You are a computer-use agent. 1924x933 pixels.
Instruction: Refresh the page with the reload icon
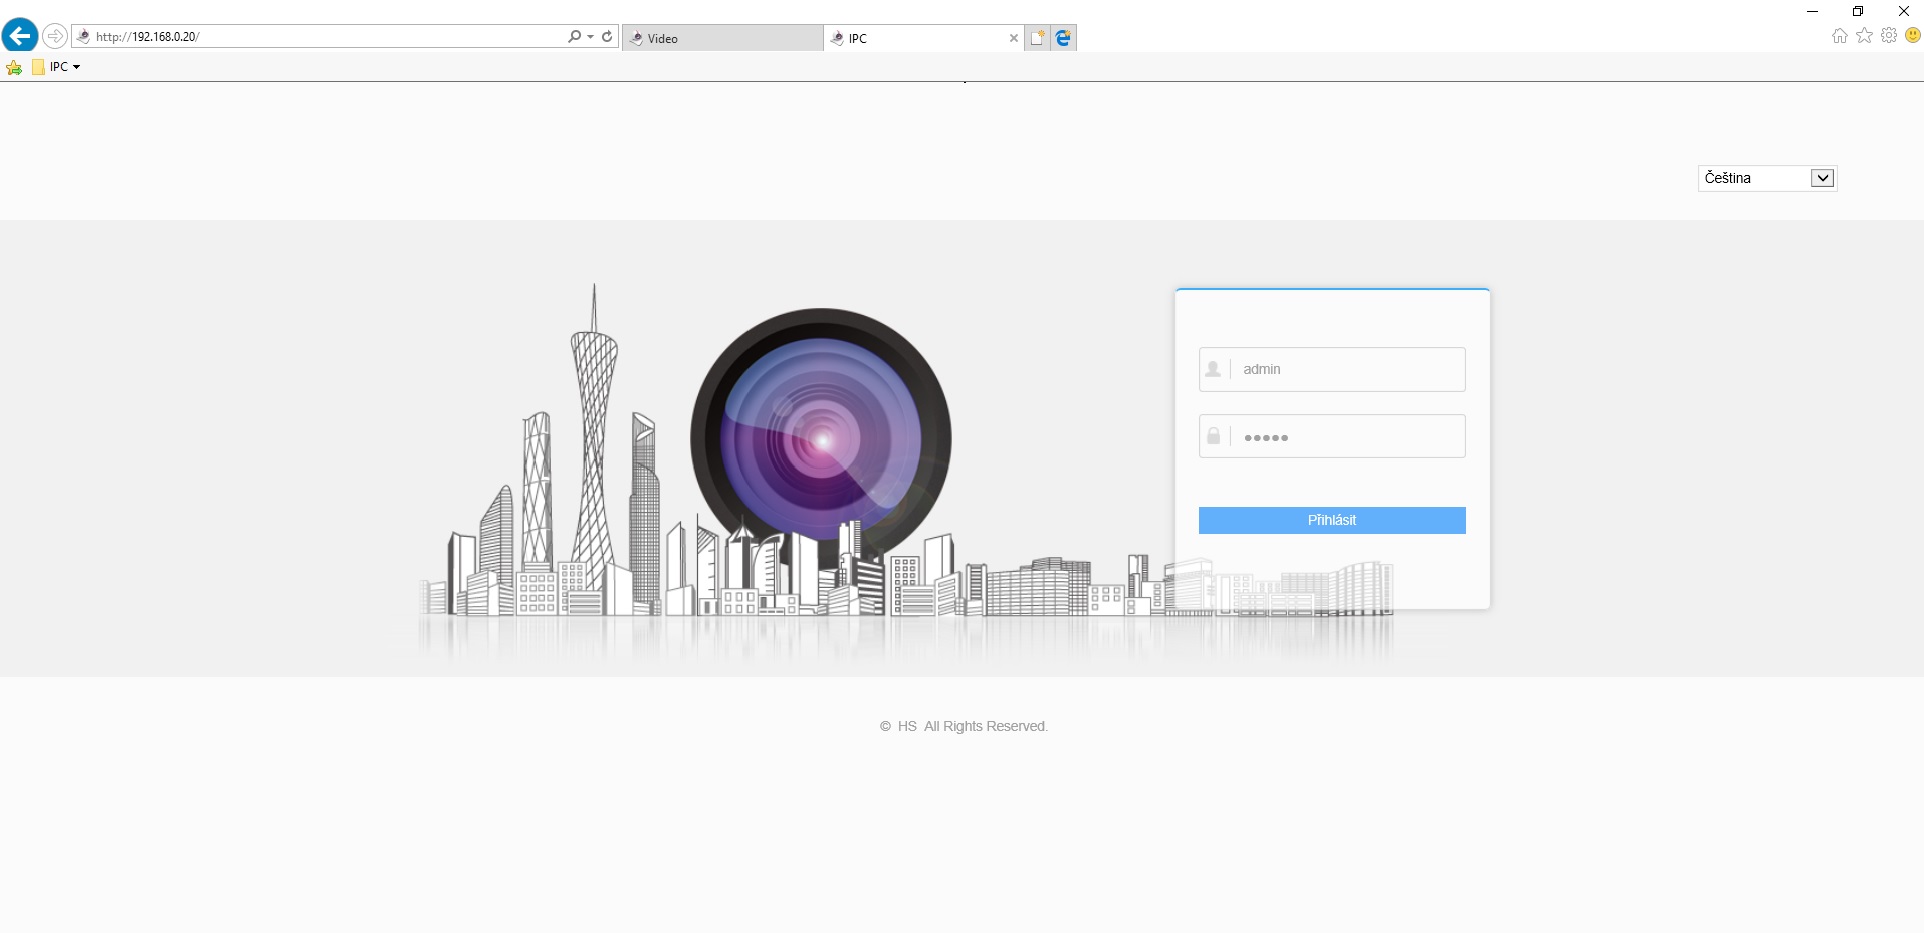607,36
